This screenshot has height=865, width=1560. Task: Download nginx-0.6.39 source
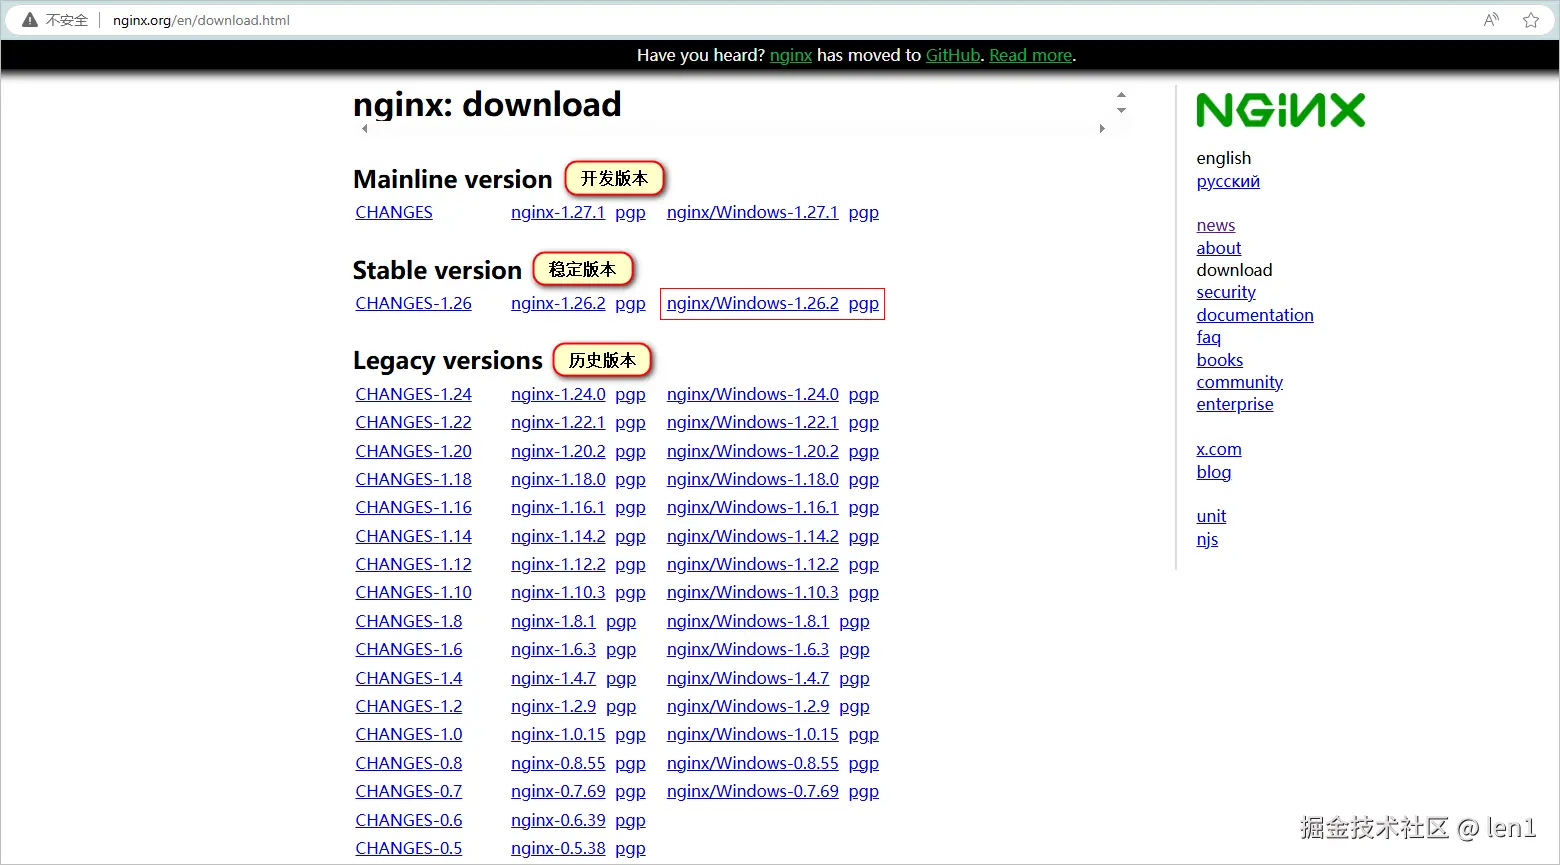[558, 820]
